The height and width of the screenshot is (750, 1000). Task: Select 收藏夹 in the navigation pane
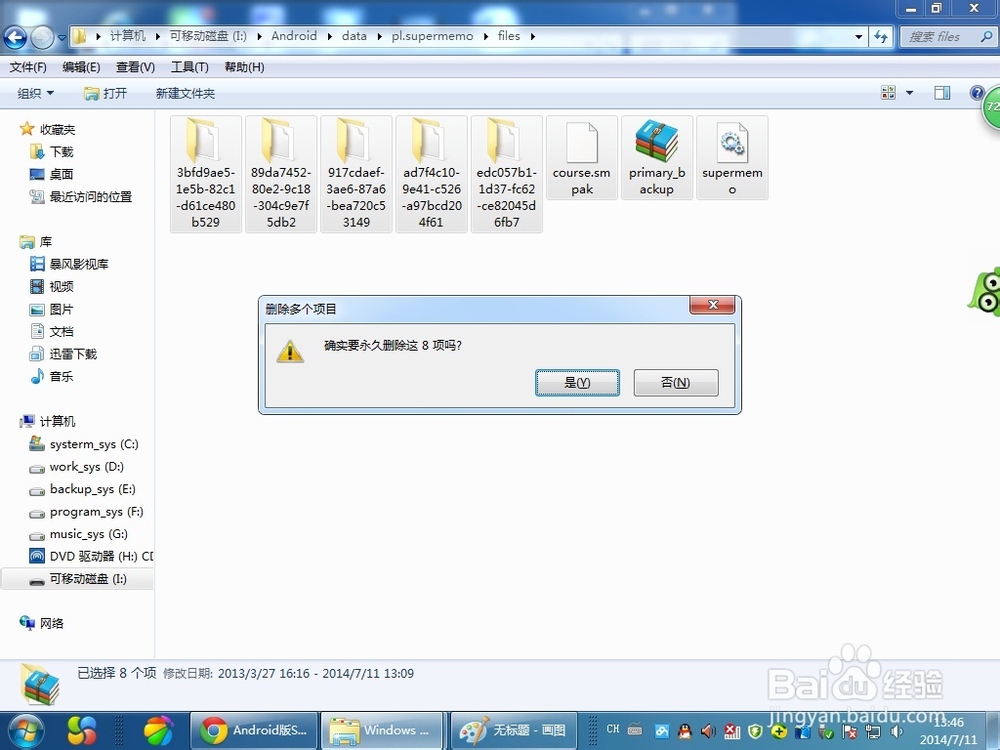pos(57,129)
